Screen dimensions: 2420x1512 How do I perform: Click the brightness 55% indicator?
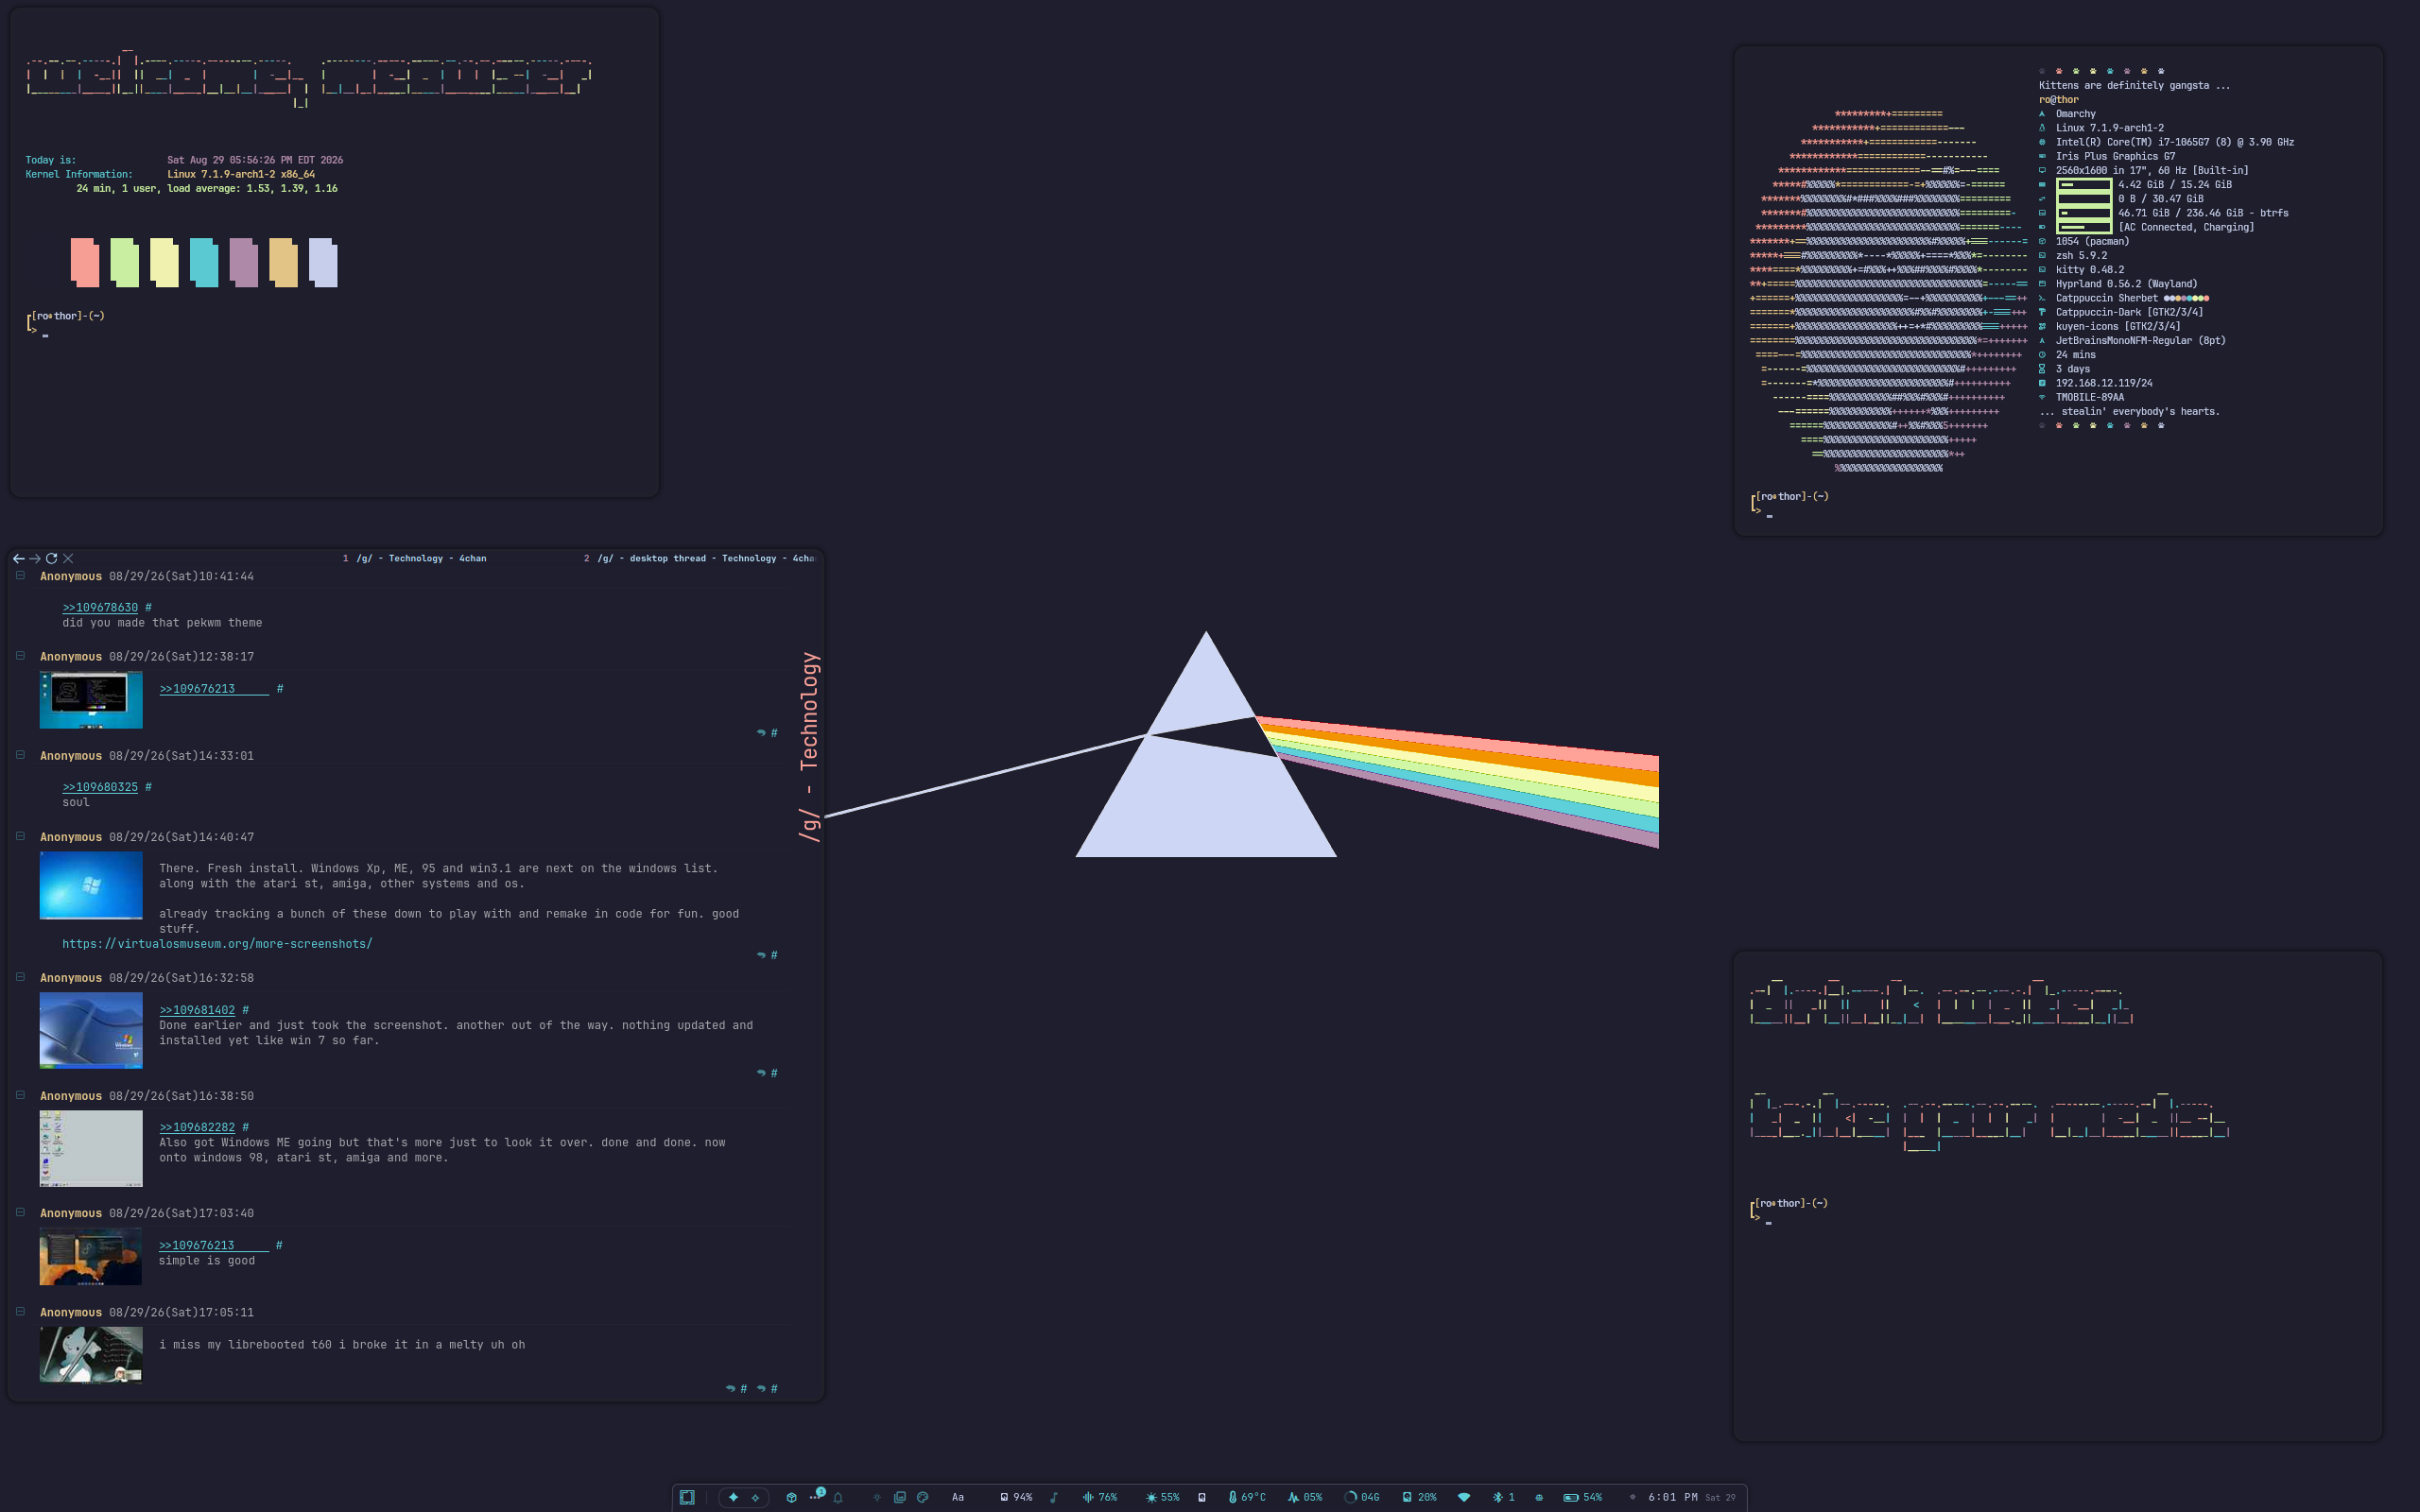(x=1162, y=1497)
